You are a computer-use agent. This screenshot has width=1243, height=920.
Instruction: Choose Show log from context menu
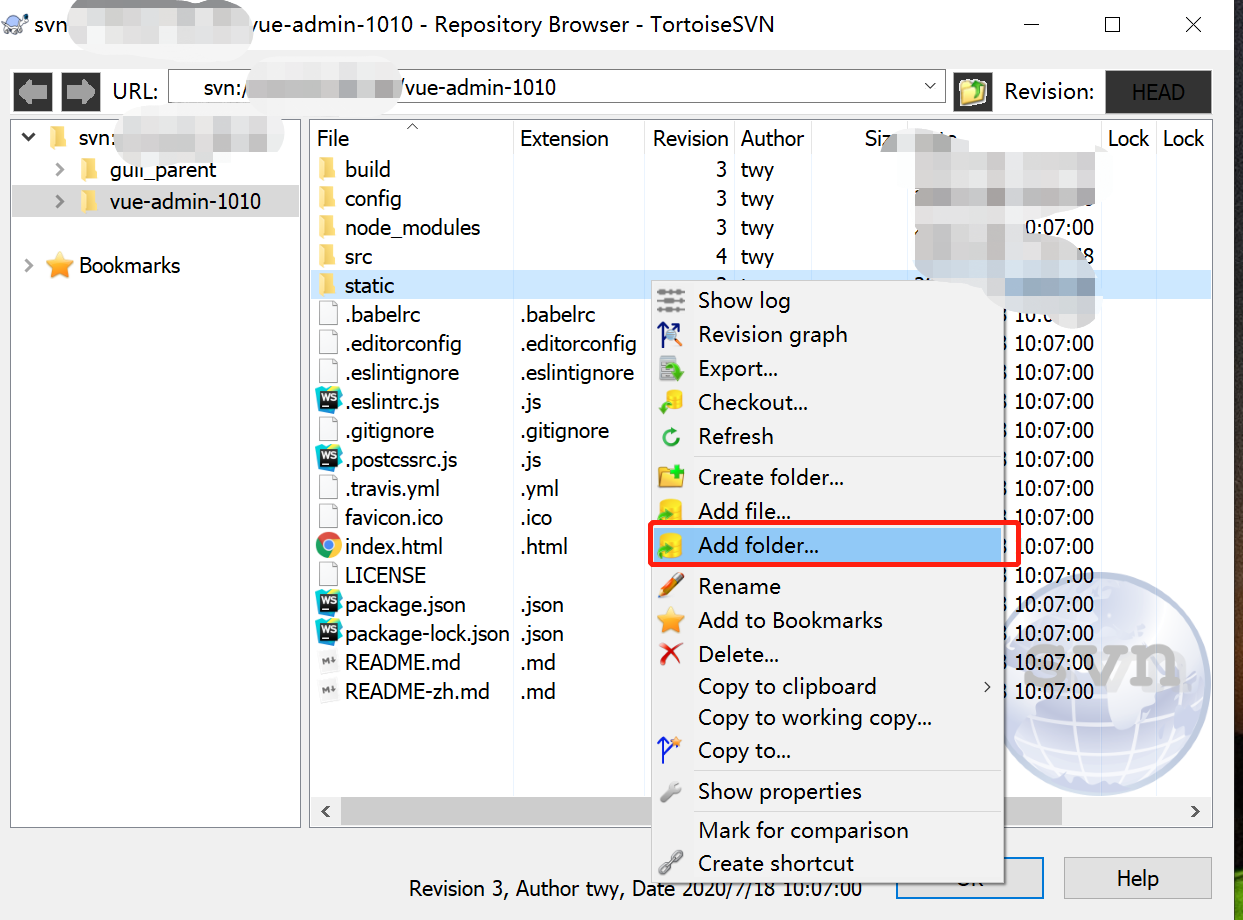click(827, 300)
